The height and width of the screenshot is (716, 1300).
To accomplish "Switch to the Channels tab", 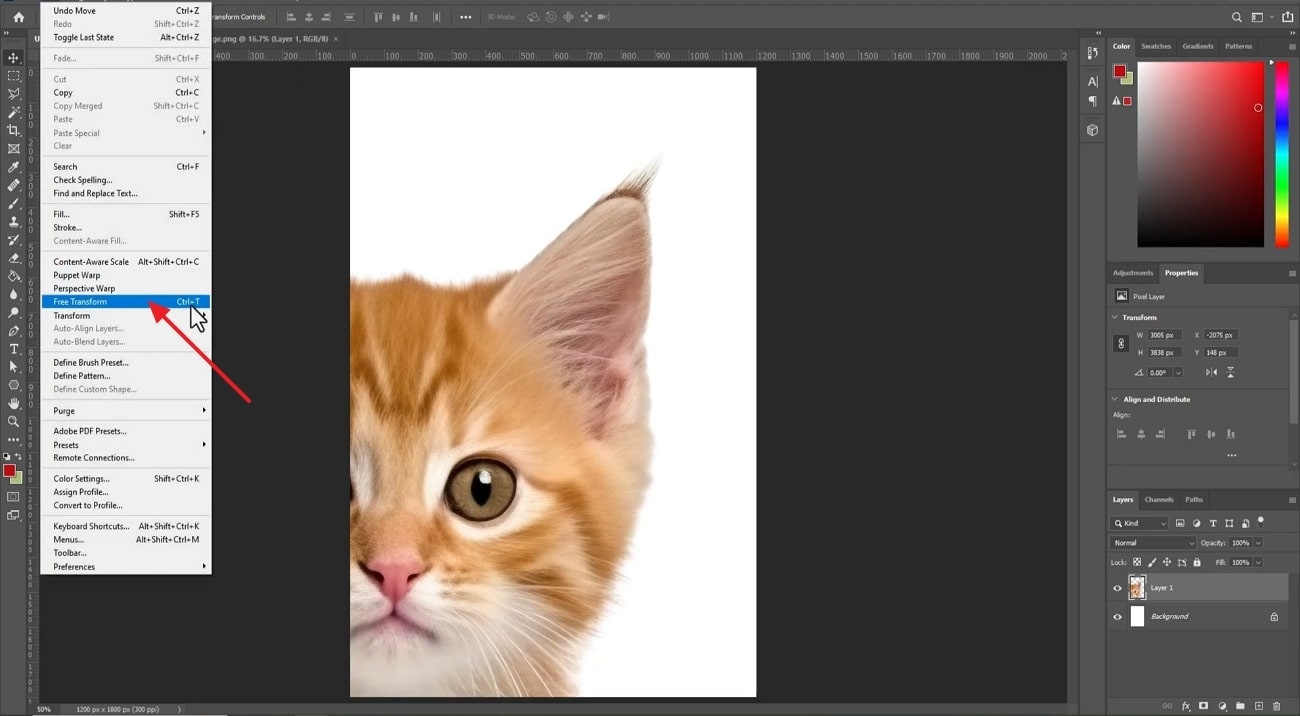I will tap(1159, 499).
